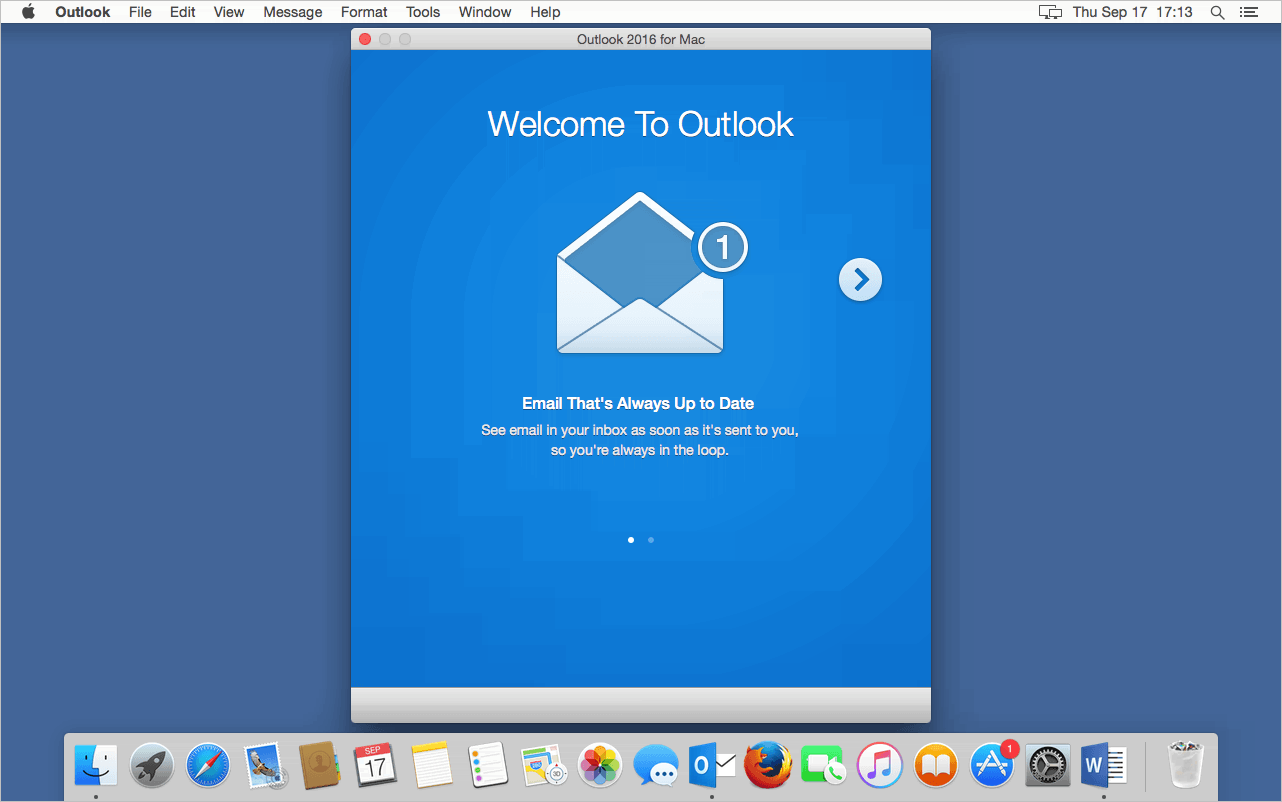Click the "Welcome To Outlook" heading

pos(640,124)
